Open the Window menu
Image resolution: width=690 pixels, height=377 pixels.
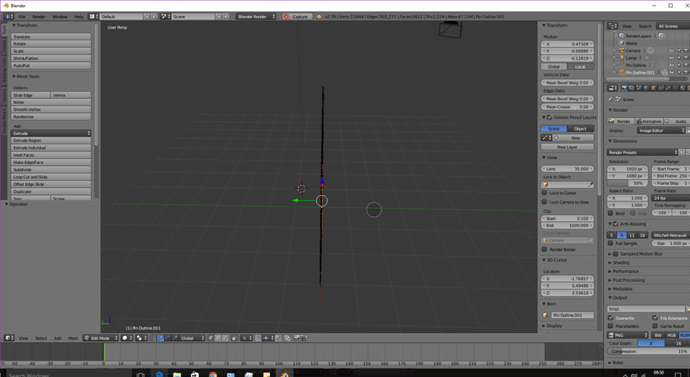[x=59, y=16]
